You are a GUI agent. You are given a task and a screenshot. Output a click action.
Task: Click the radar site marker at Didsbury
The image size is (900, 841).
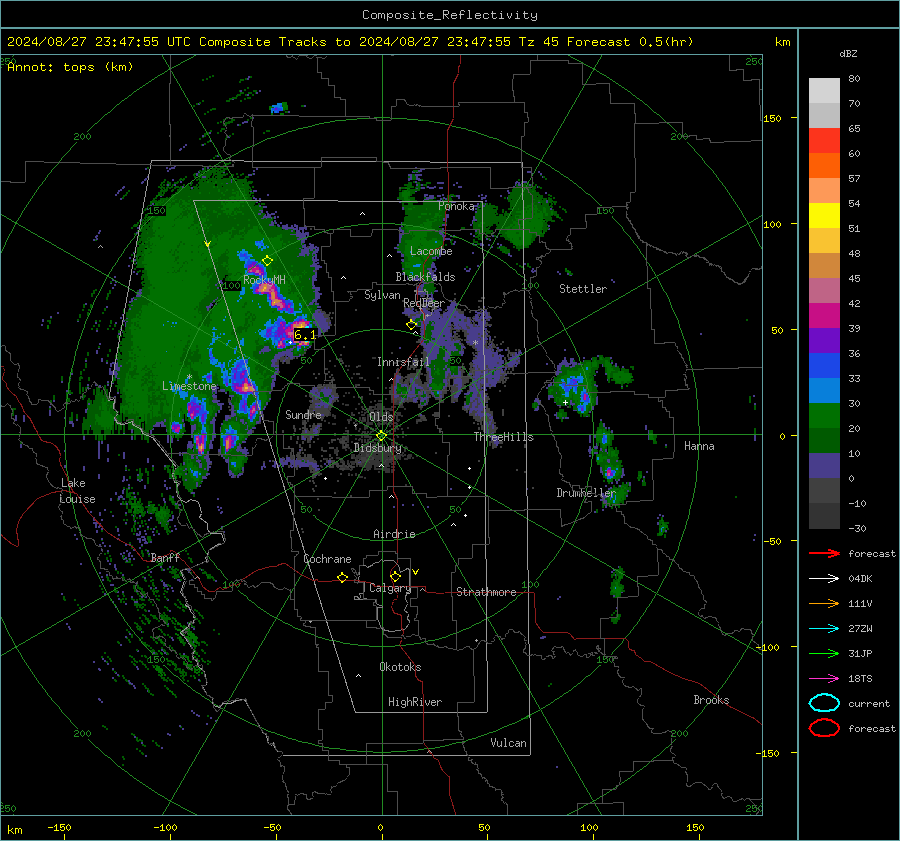pyautogui.click(x=381, y=436)
